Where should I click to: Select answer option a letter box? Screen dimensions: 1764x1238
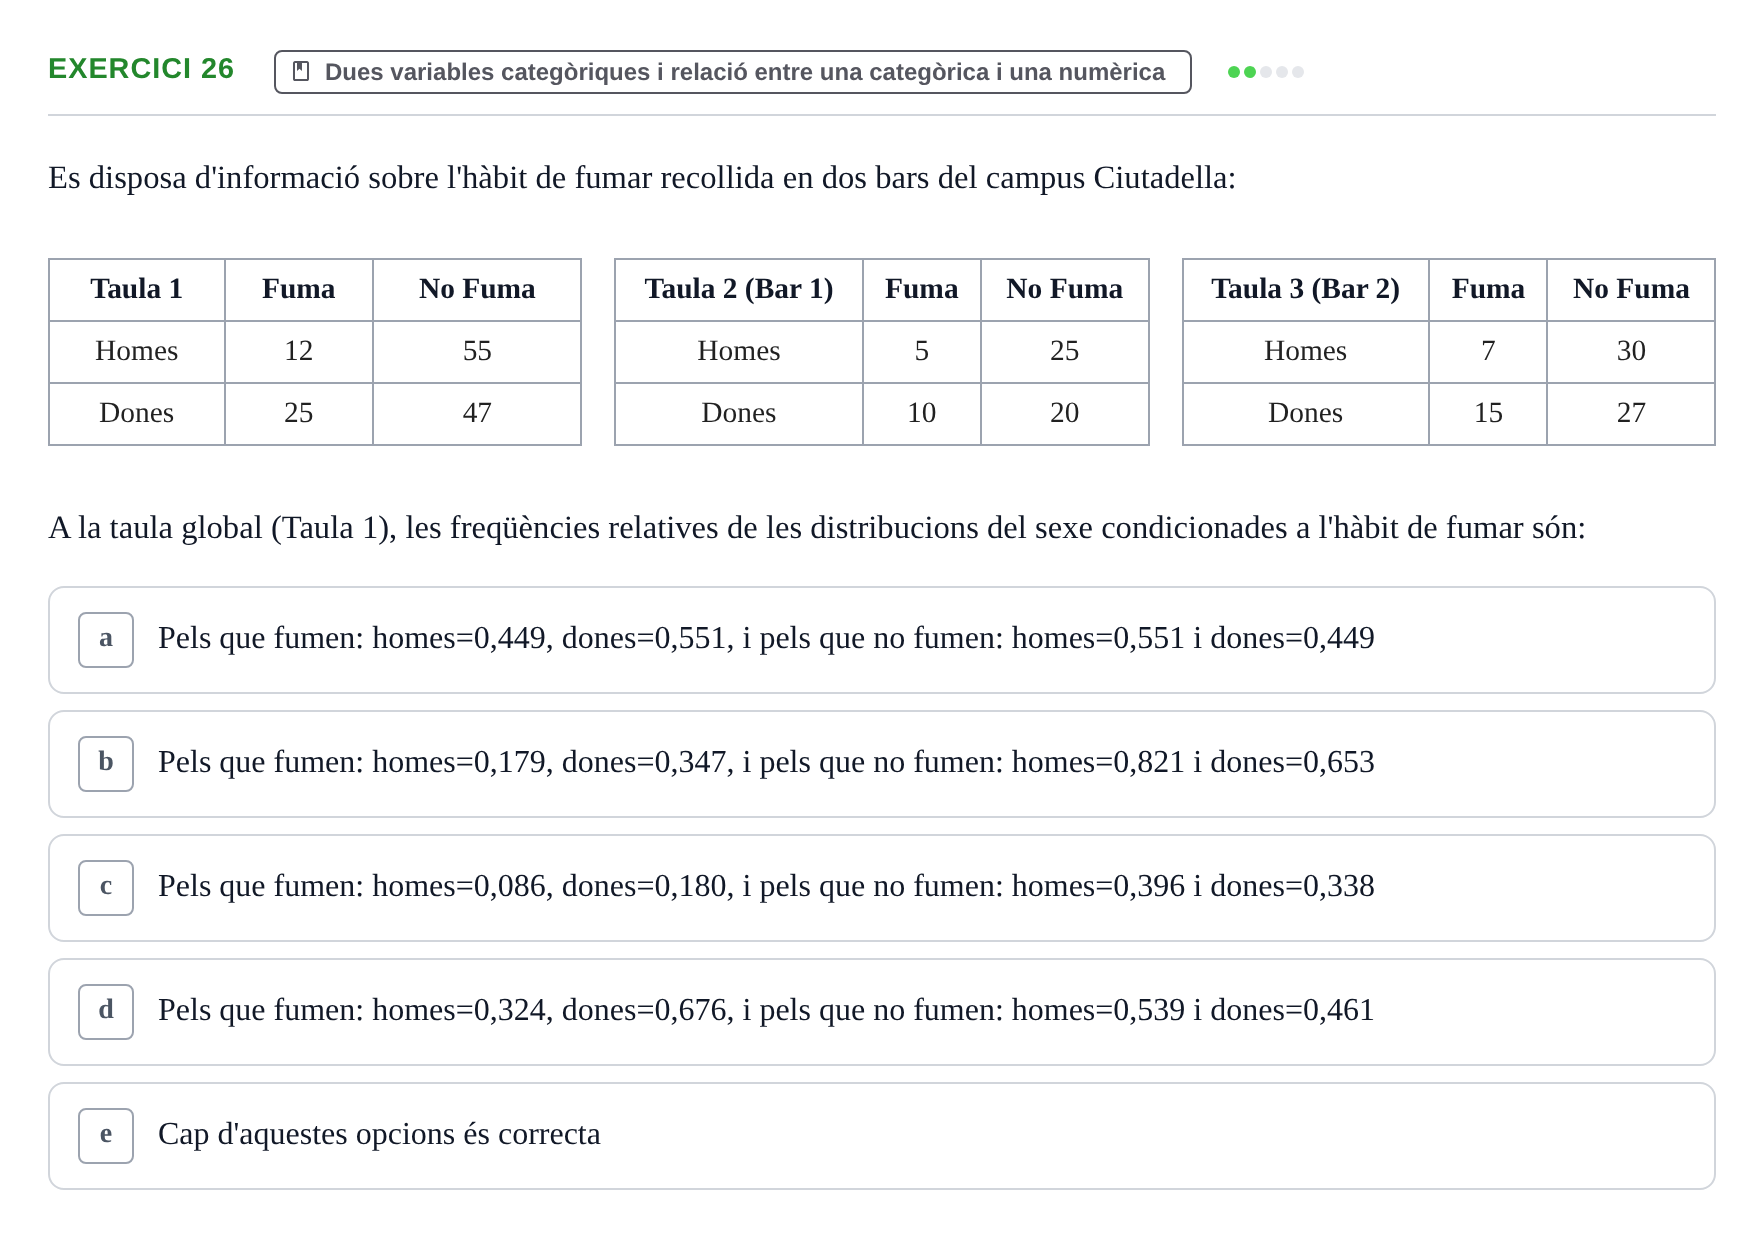(106, 640)
